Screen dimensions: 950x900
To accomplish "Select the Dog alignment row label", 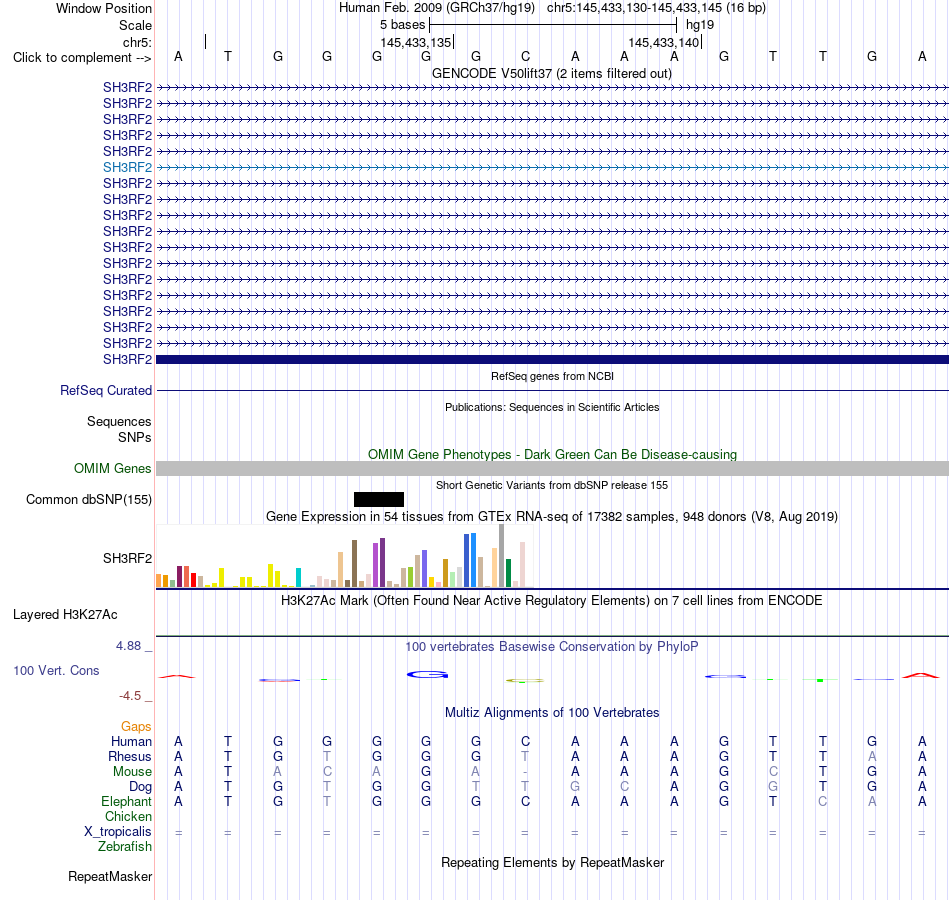I will pyautogui.click(x=141, y=787).
